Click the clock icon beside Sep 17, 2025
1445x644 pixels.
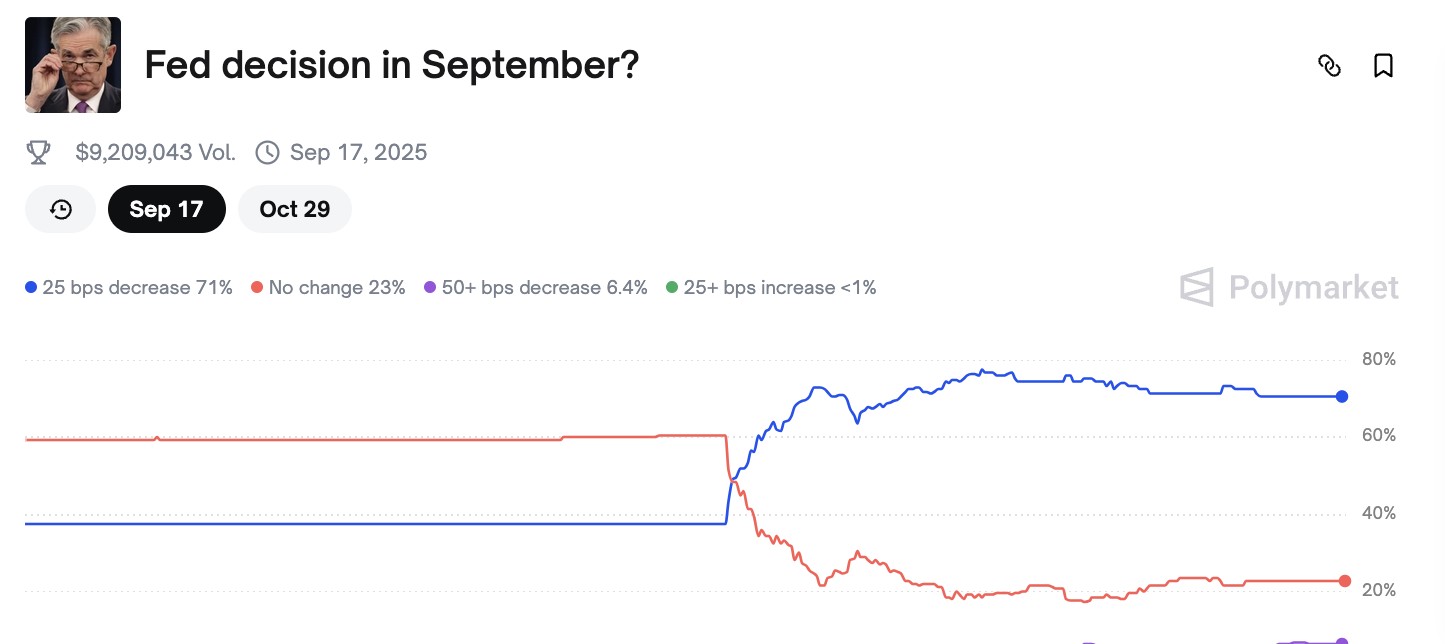pos(267,152)
